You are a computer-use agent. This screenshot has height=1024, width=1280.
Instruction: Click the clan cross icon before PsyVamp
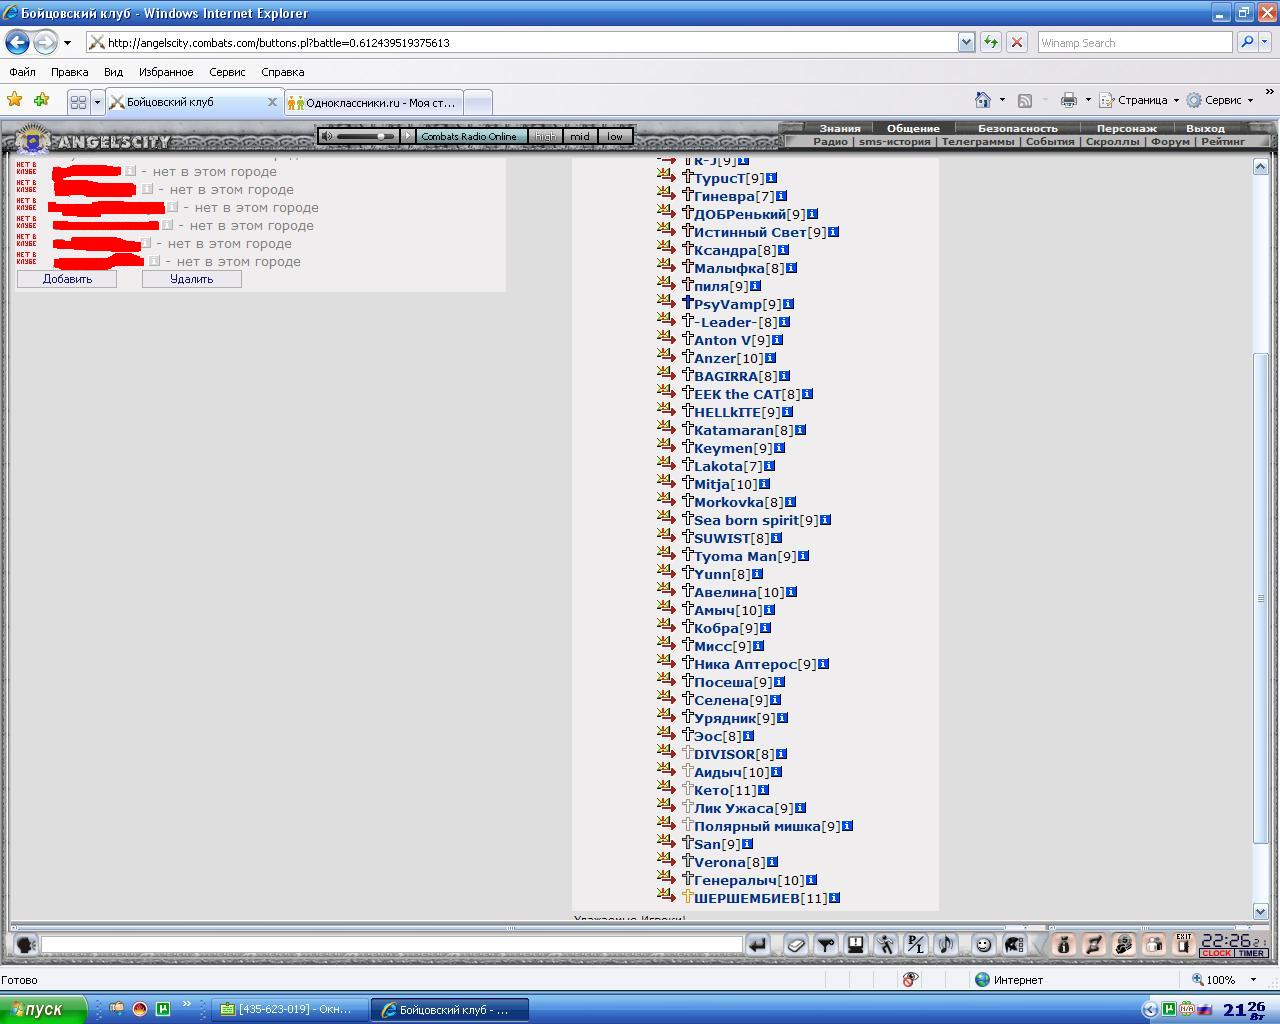pos(687,303)
